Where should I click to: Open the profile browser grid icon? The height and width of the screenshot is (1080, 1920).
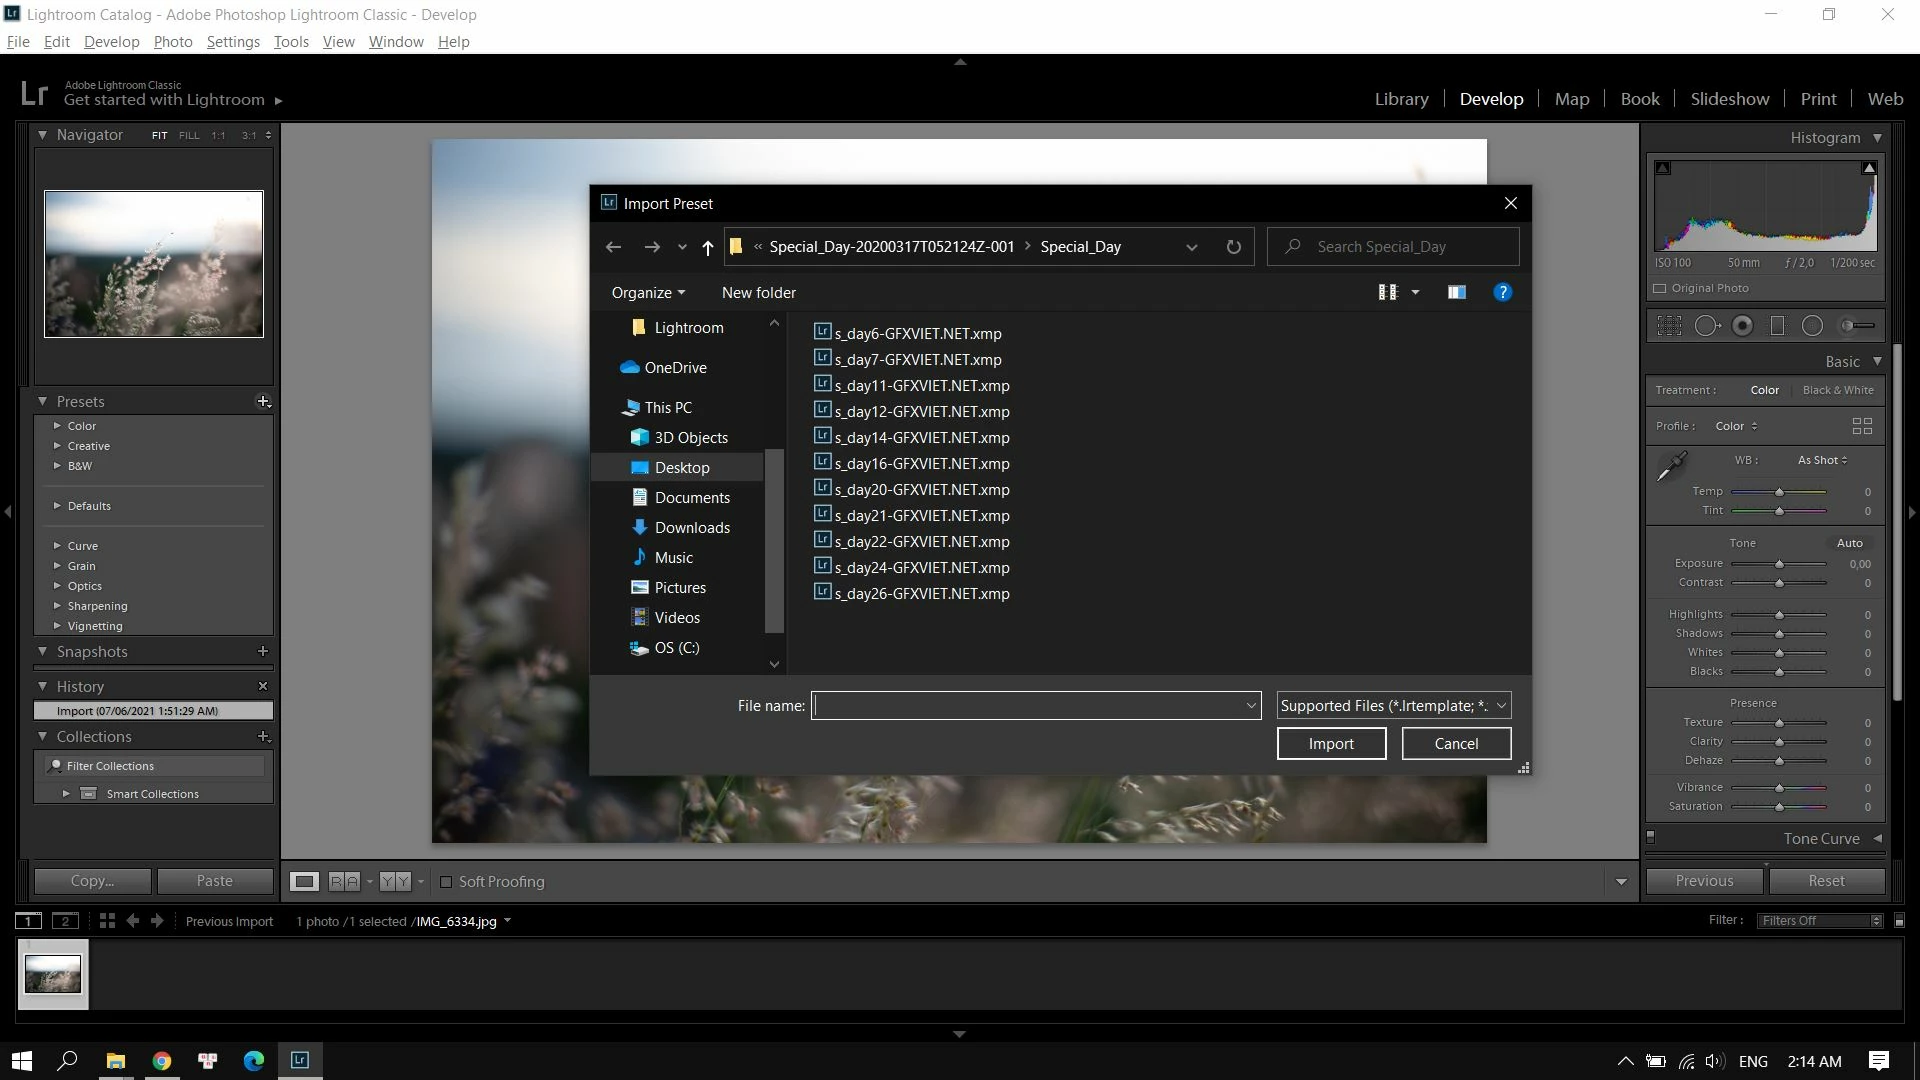(1862, 427)
